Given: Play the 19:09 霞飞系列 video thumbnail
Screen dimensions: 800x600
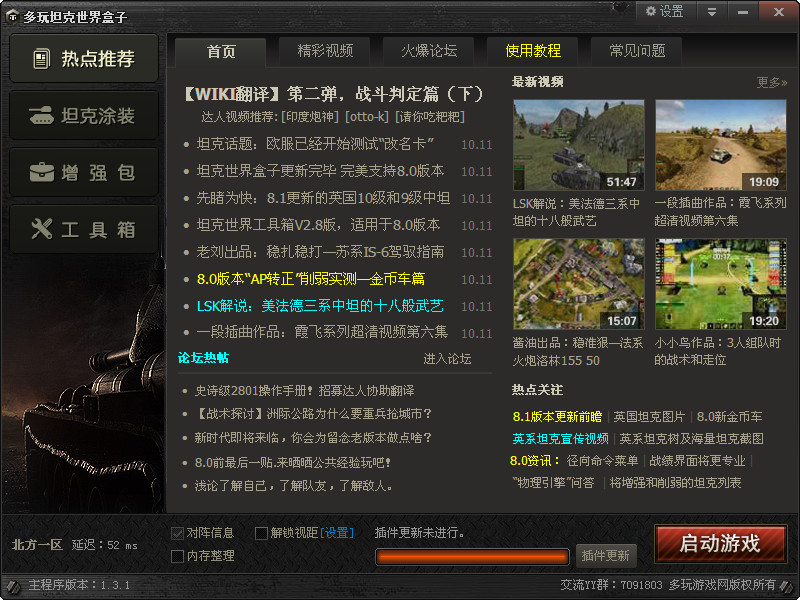Looking at the screenshot, I should tap(720, 145).
